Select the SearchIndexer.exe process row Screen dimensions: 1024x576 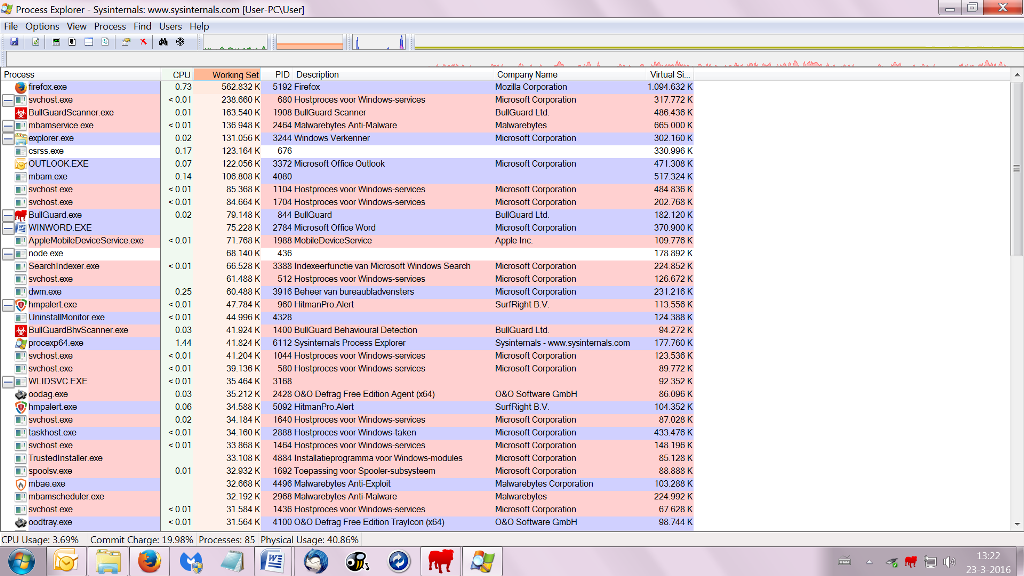click(x=347, y=266)
